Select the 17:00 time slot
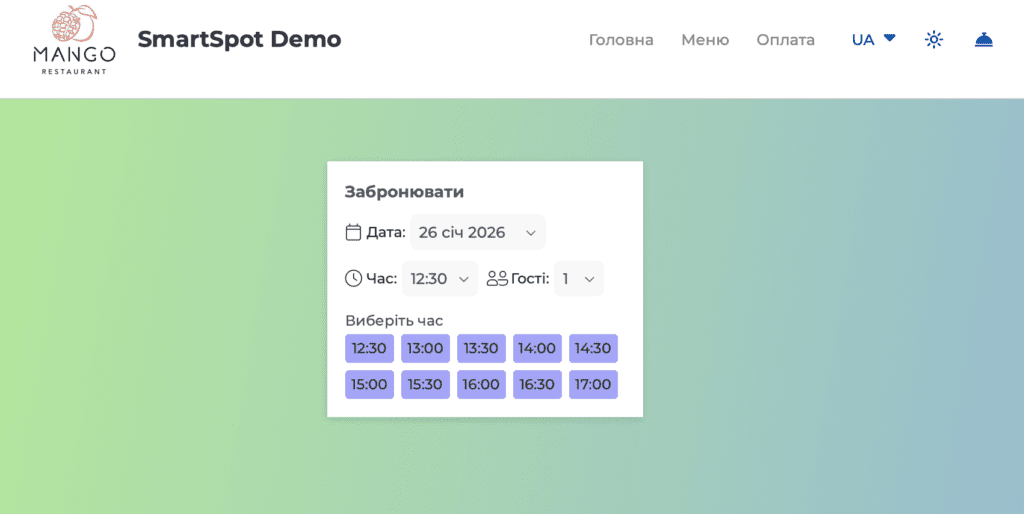1024x514 pixels. [x=593, y=384]
